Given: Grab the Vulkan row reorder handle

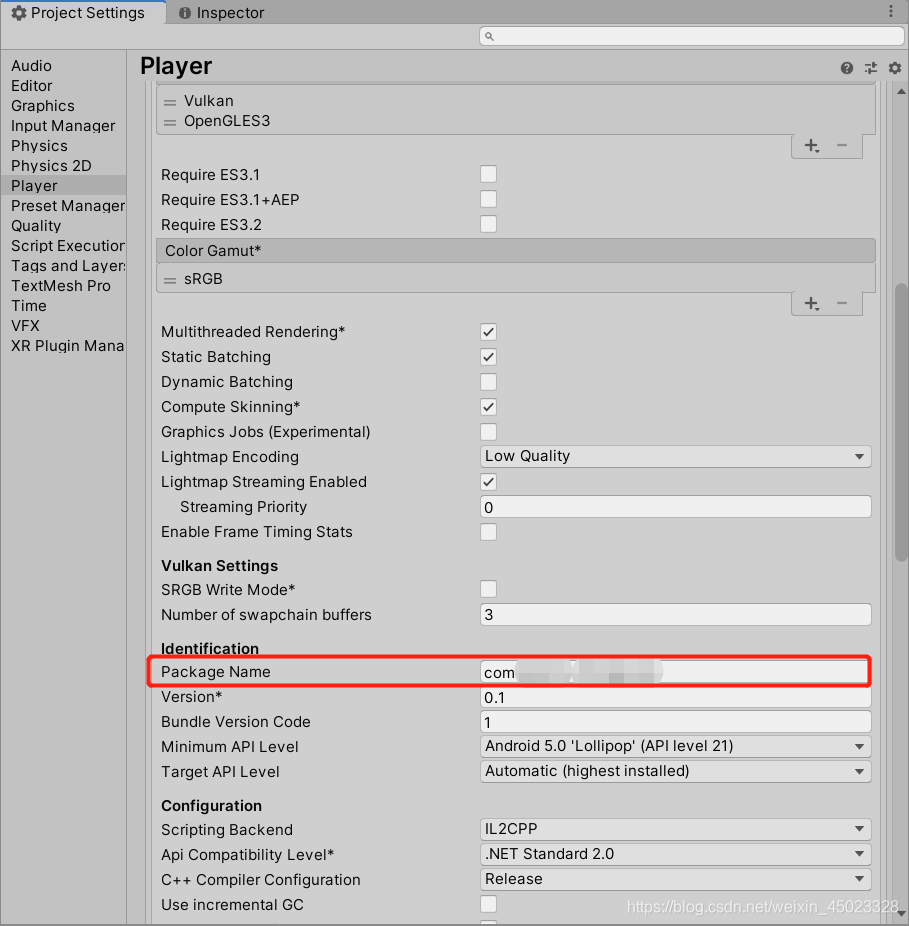Looking at the screenshot, I should [x=170, y=102].
